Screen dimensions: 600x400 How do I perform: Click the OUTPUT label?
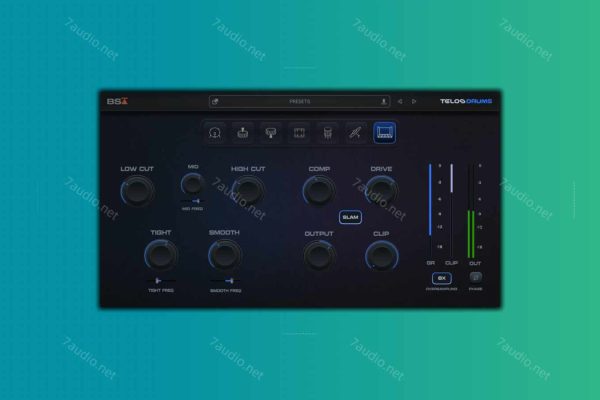tap(319, 233)
